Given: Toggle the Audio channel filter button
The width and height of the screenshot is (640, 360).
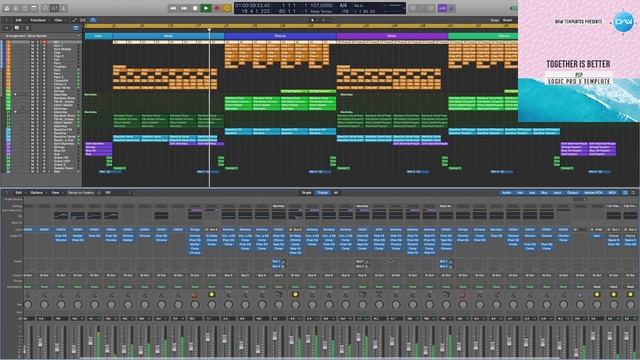Looking at the screenshot, I should pos(507,193).
